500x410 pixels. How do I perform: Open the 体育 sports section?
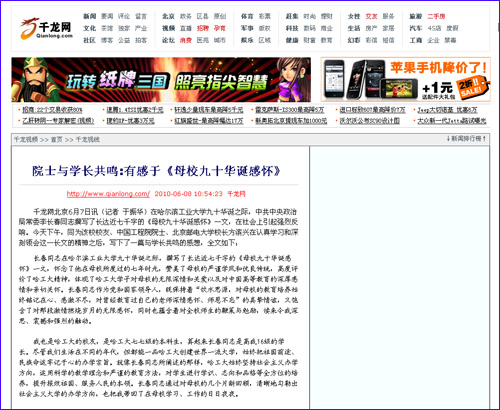tap(247, 16)
